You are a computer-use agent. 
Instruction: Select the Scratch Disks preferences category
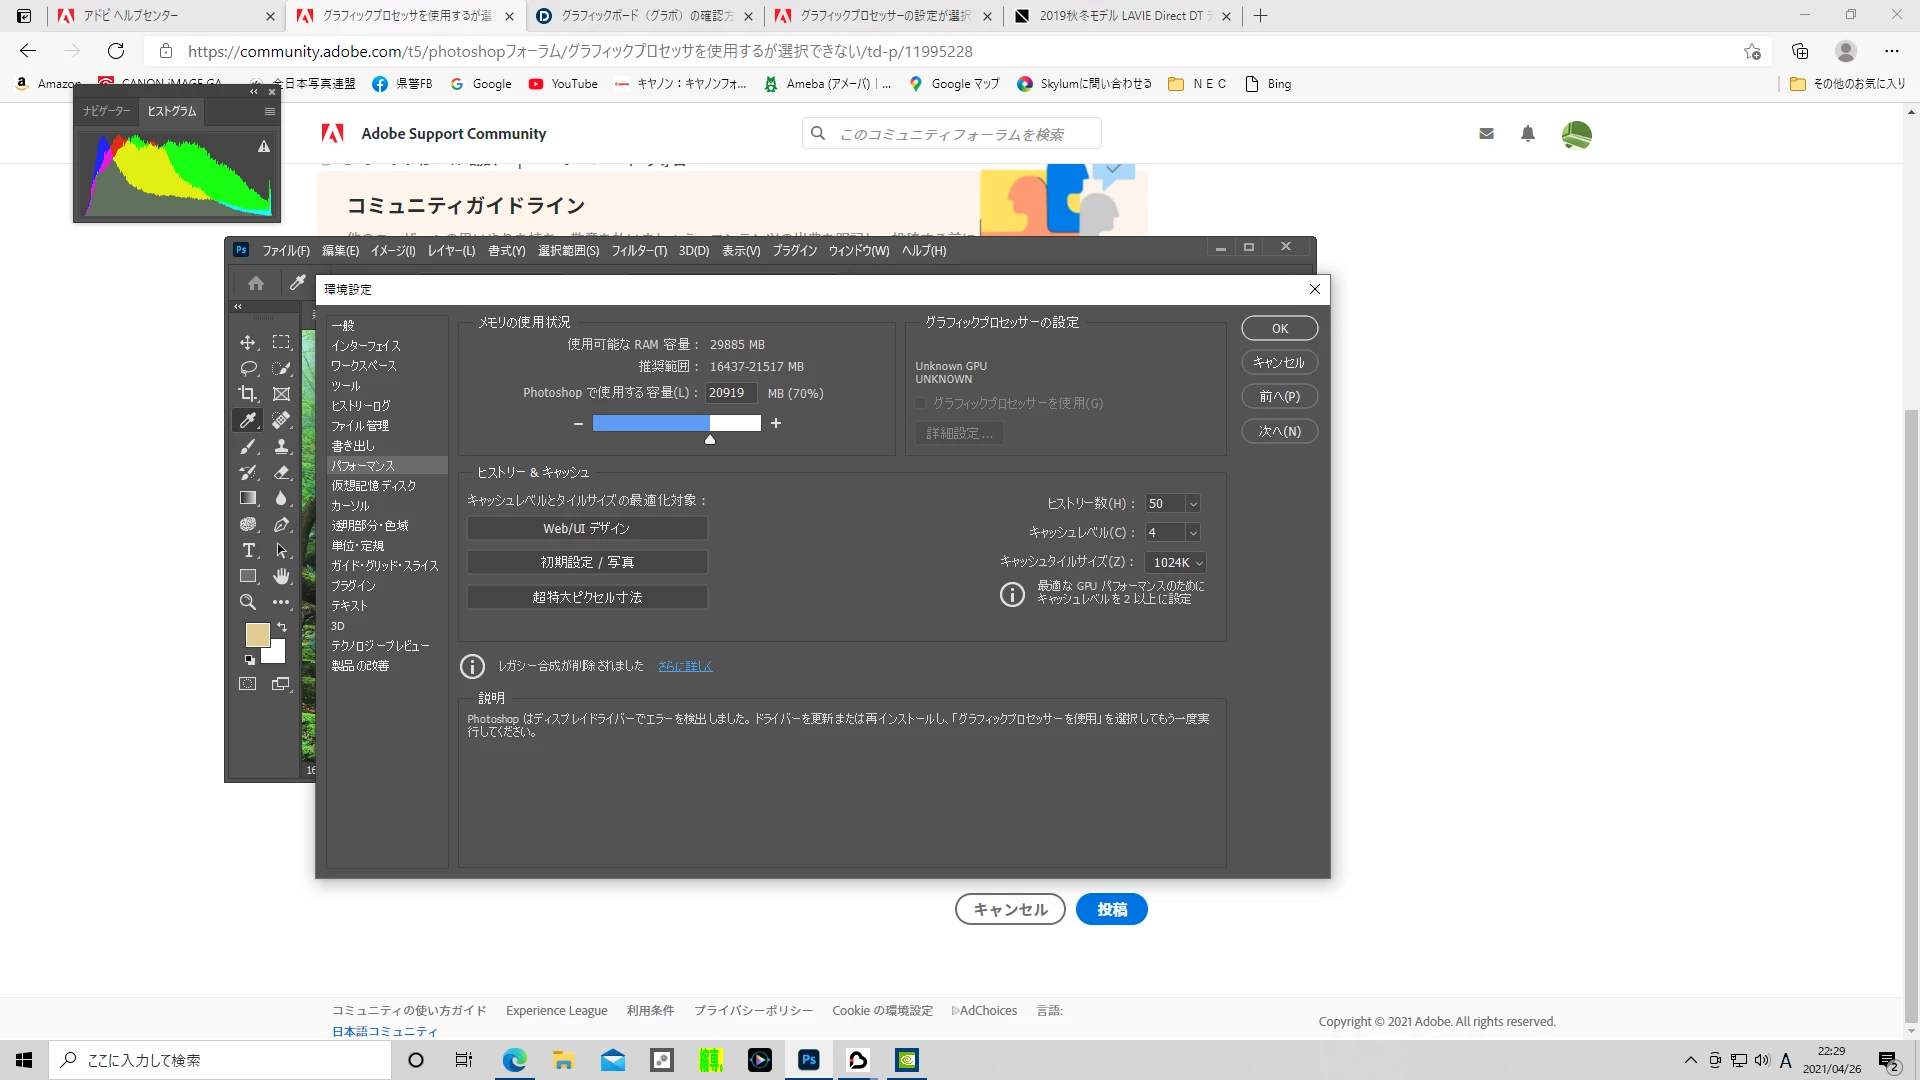coord(373,486)
